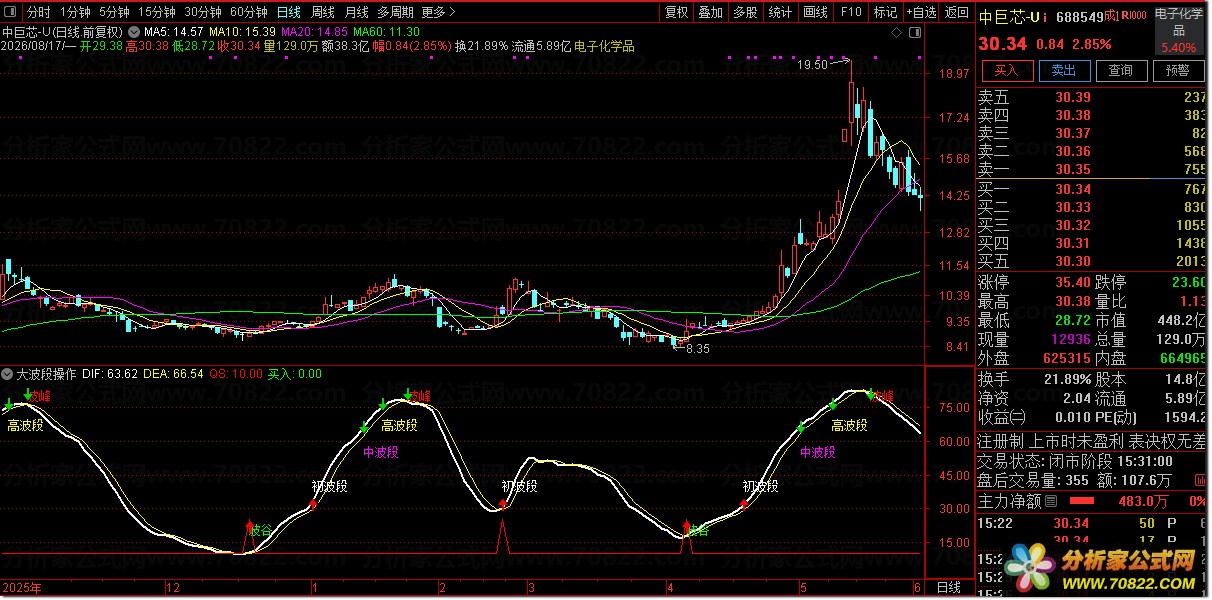This screenshot has height=600, width=1212.
Task: Click the R1000 tag after stock code
Action: (1135, 17)
